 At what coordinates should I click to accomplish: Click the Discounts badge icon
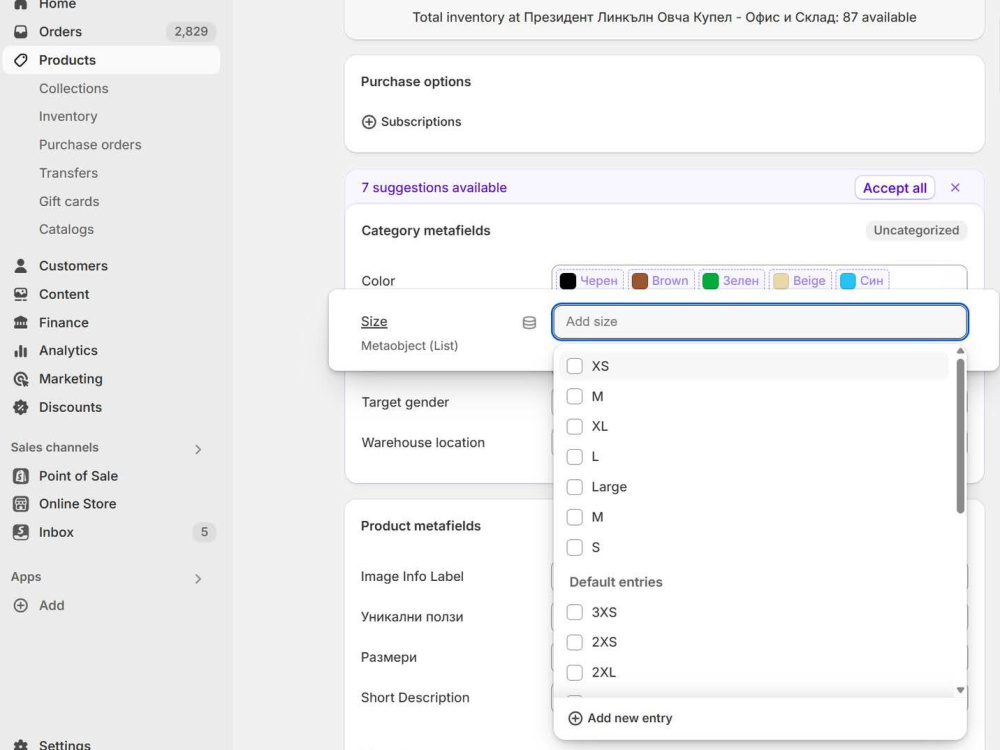(20, 407)
